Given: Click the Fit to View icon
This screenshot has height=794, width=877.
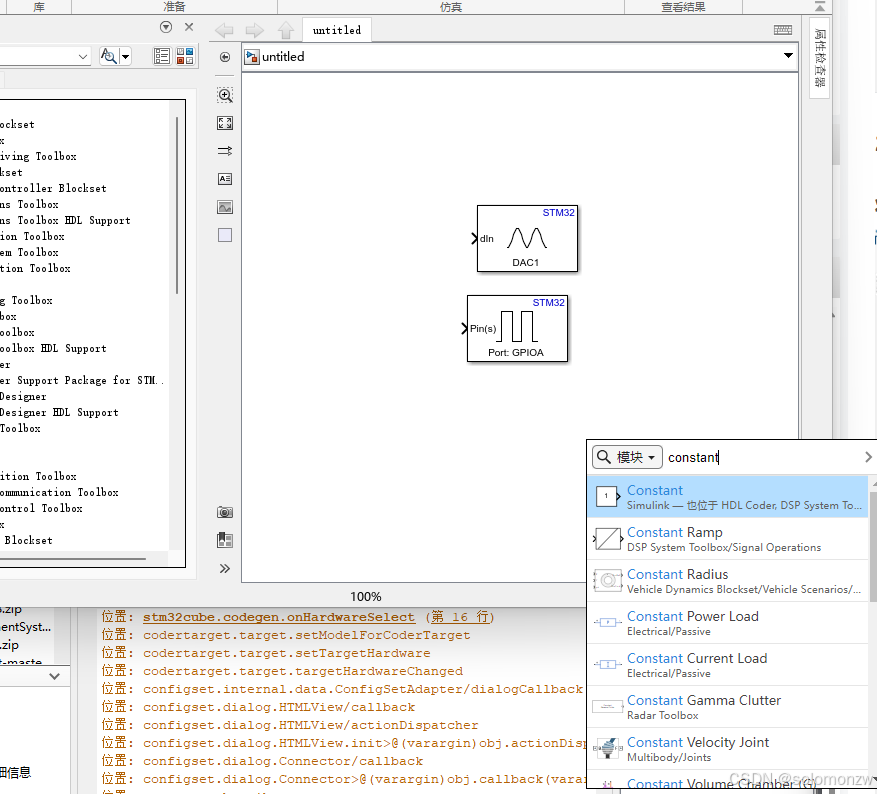Looking at the screenshot, I should 225,123.
